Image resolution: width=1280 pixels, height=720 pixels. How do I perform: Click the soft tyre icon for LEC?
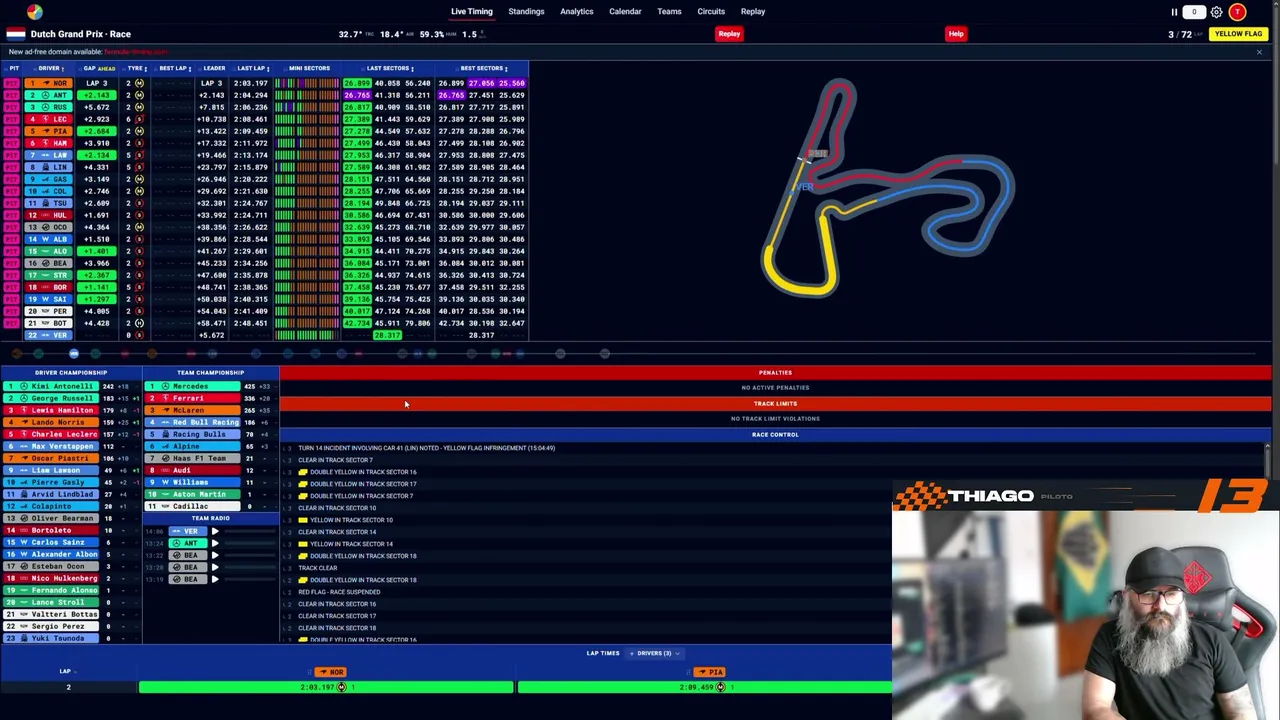pos(139,120)
